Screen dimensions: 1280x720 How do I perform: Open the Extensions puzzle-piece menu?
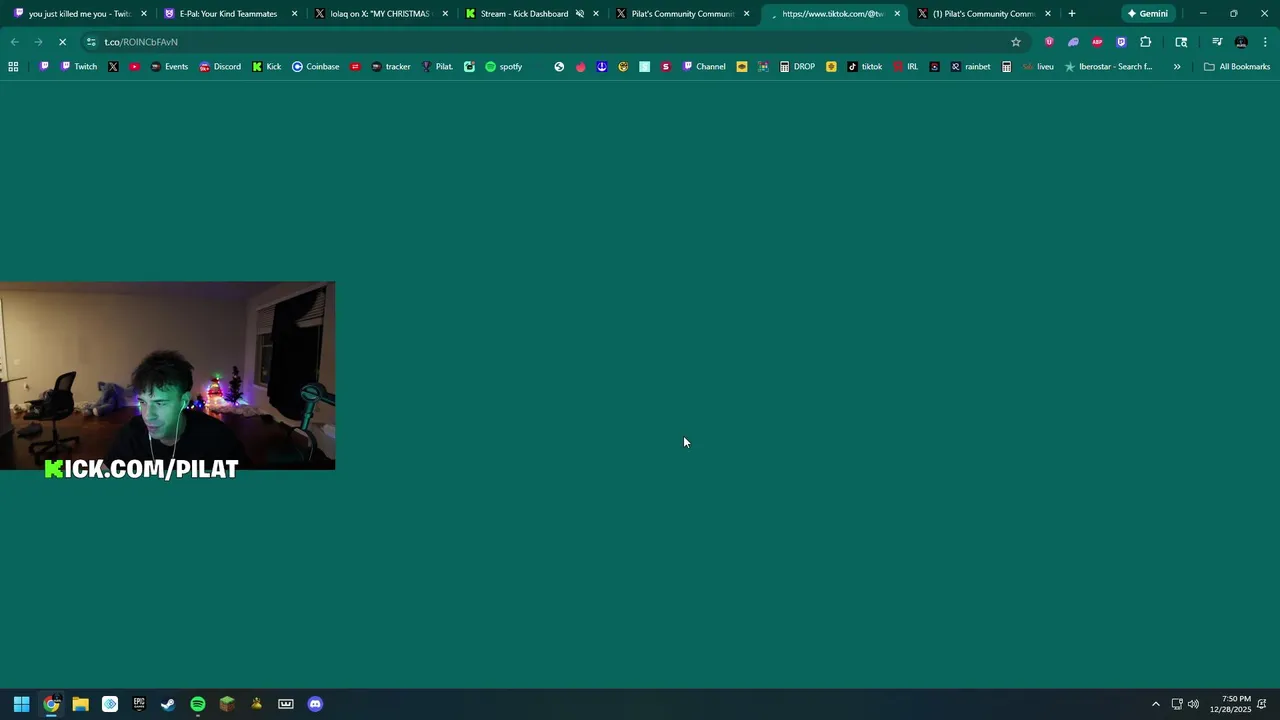tap(1145, 42)
